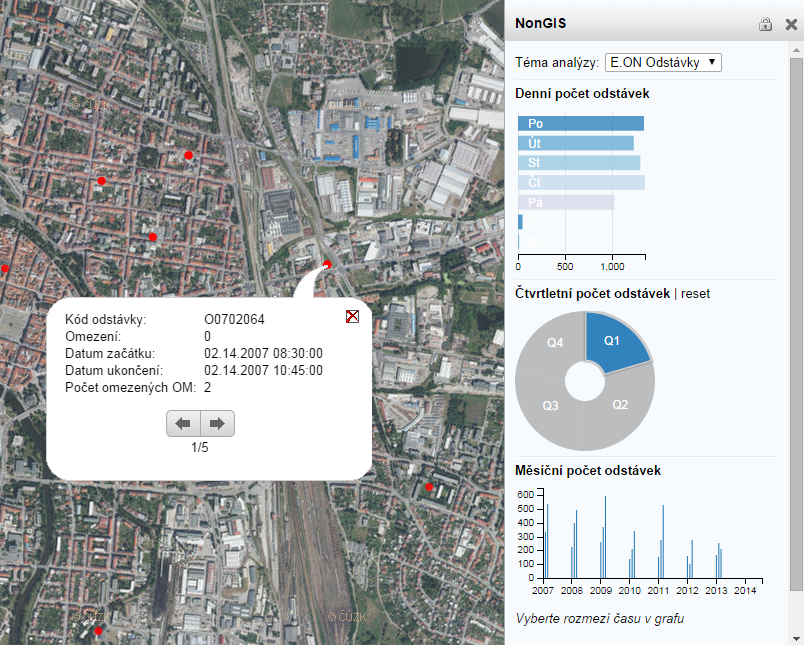Click the scroll-up arrow of the panel scrollbar
Viewport: 804px width, 645px height.
click(x=796, y=50)
